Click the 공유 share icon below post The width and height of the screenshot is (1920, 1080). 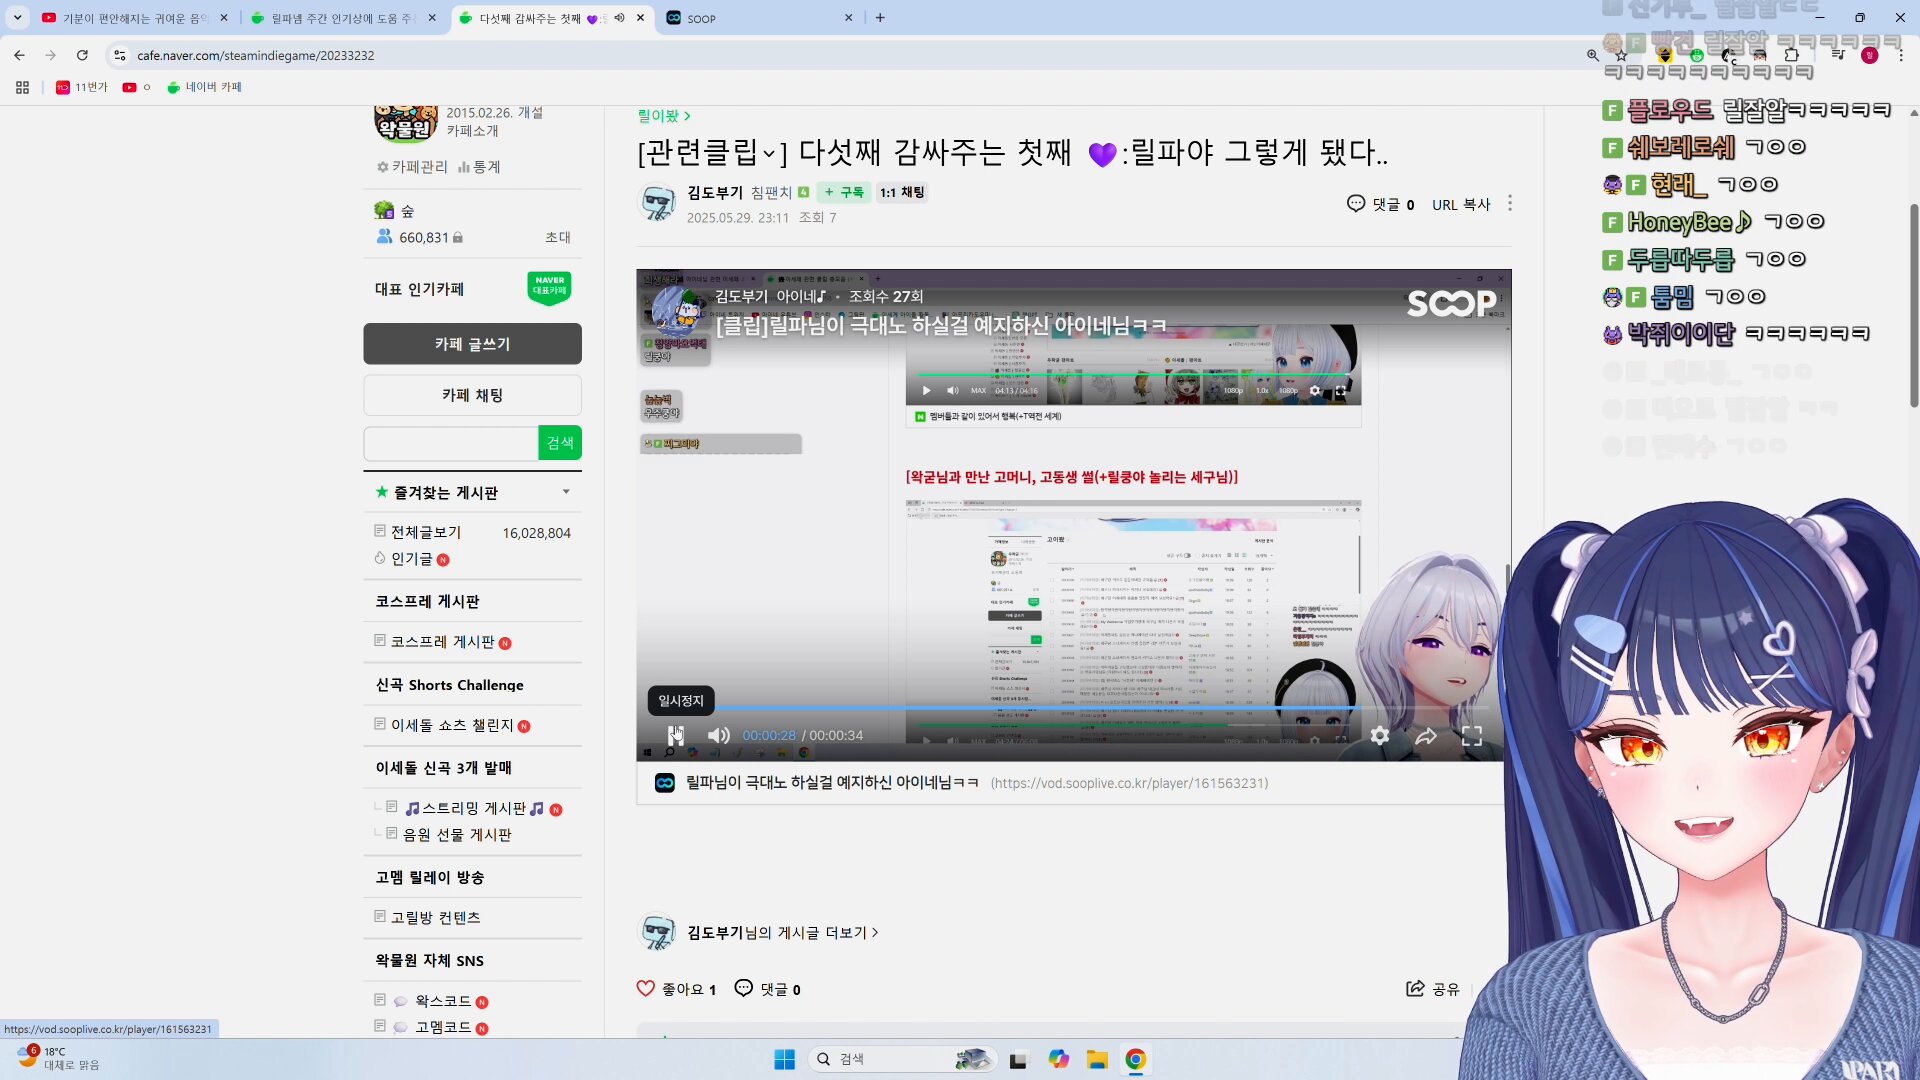(1416, 989)
